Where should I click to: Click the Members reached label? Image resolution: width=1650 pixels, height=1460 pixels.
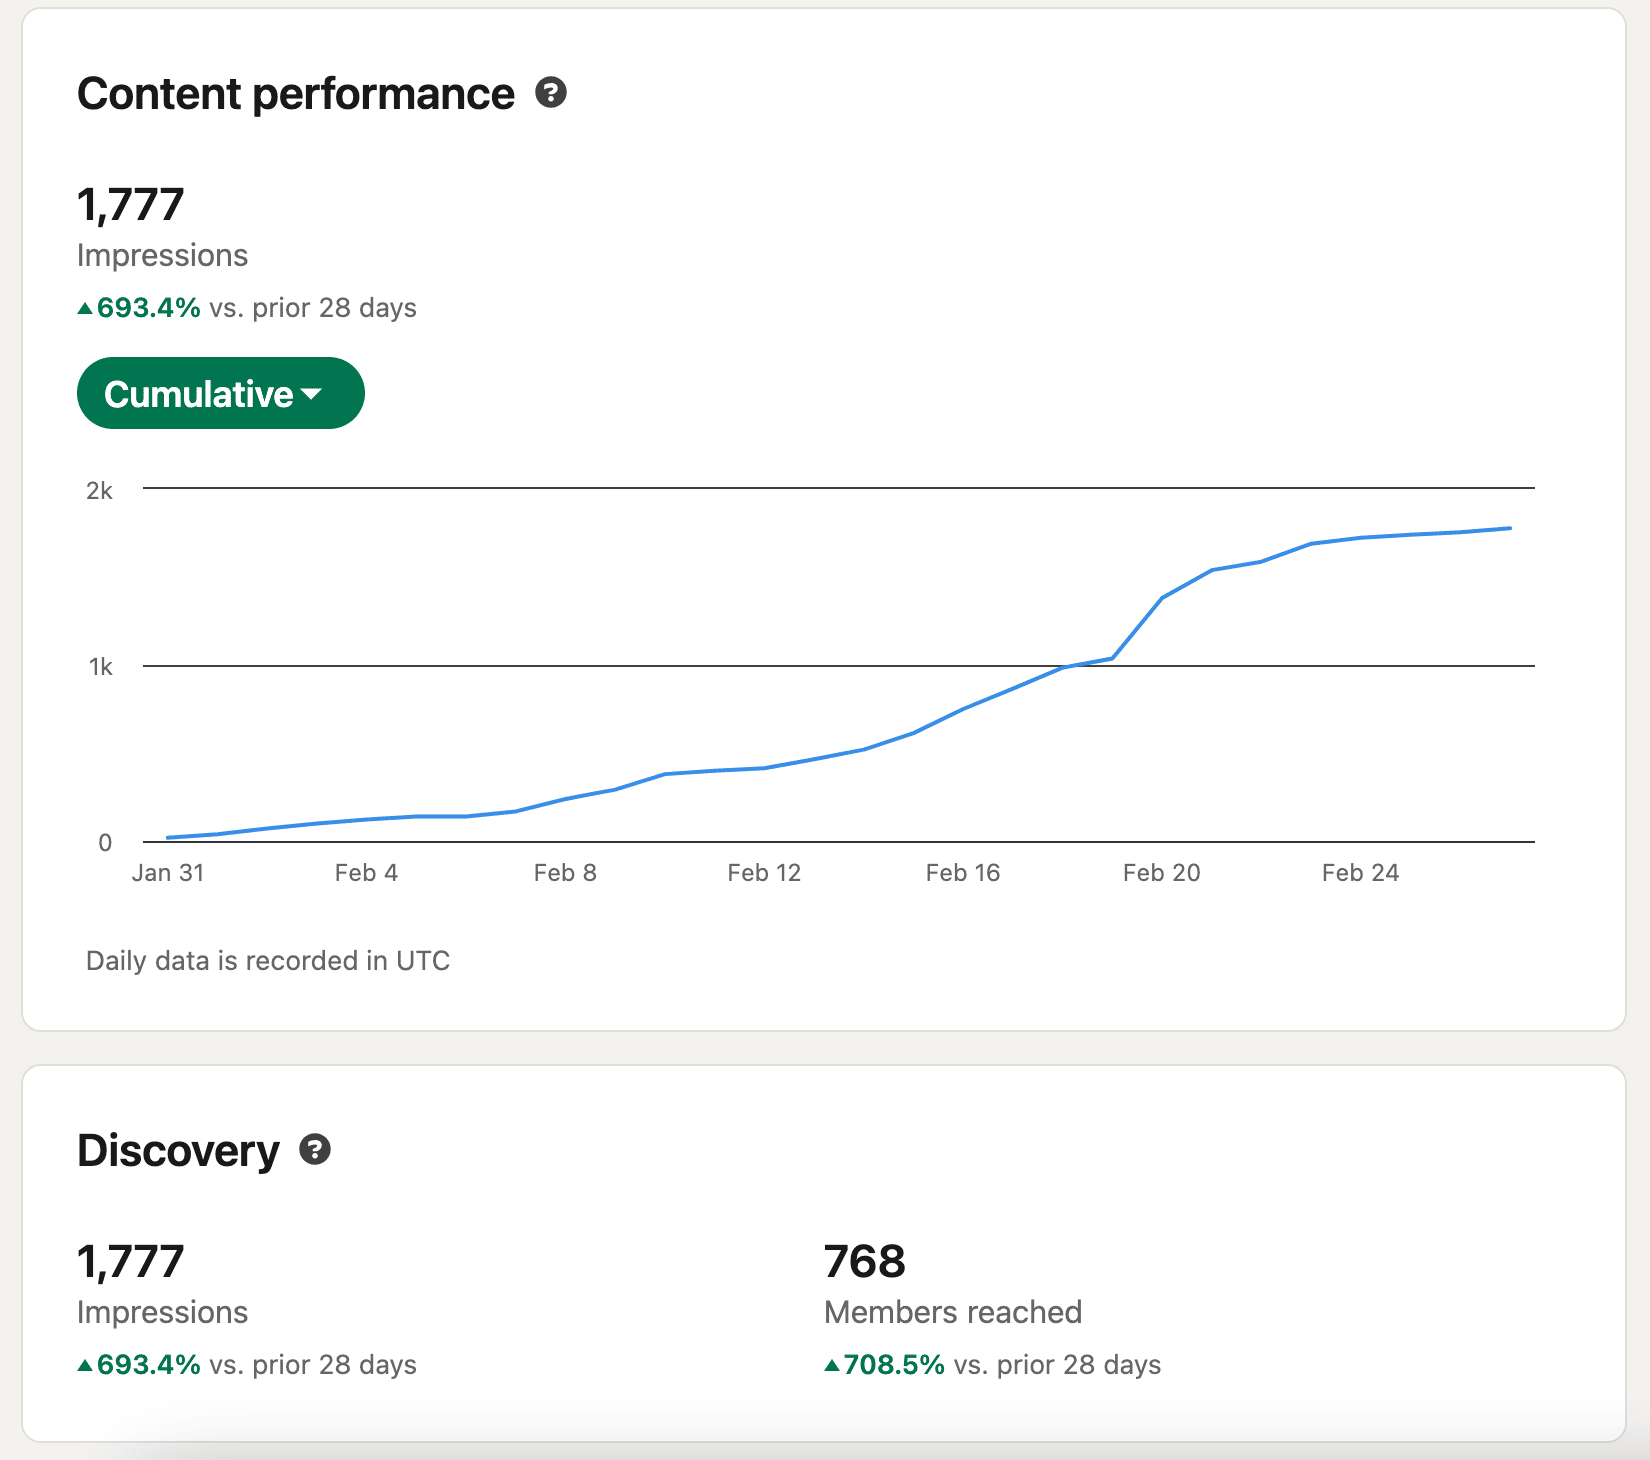(x=952, y=1312)
